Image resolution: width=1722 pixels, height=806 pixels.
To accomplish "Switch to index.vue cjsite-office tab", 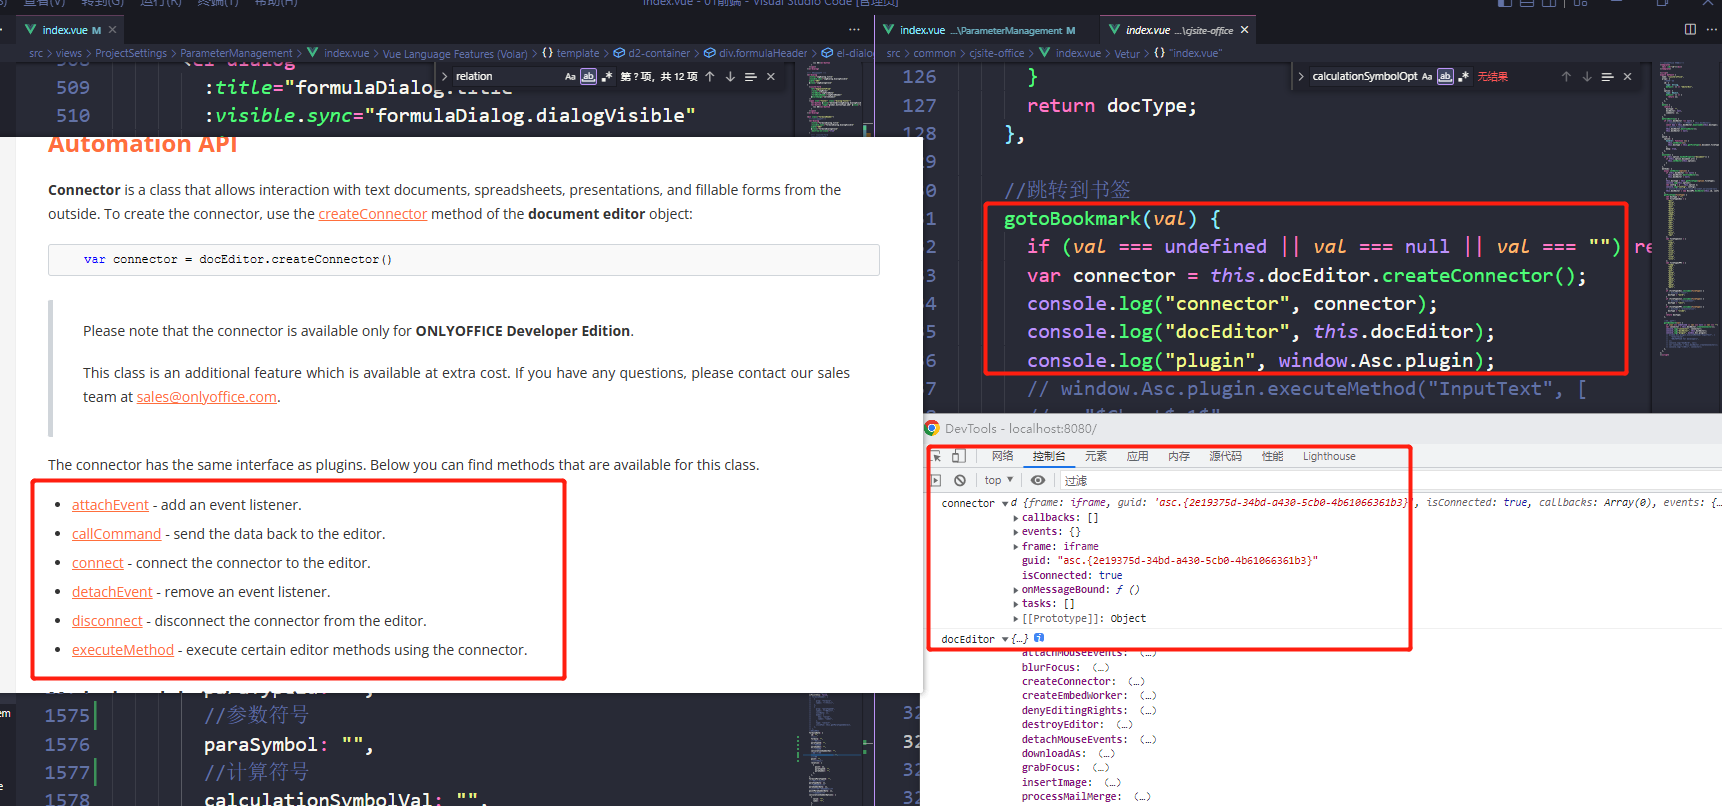I will pos(1178,30).
